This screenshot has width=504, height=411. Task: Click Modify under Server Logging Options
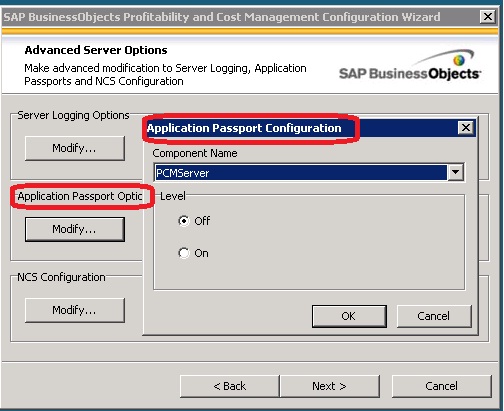click(75, 148)
